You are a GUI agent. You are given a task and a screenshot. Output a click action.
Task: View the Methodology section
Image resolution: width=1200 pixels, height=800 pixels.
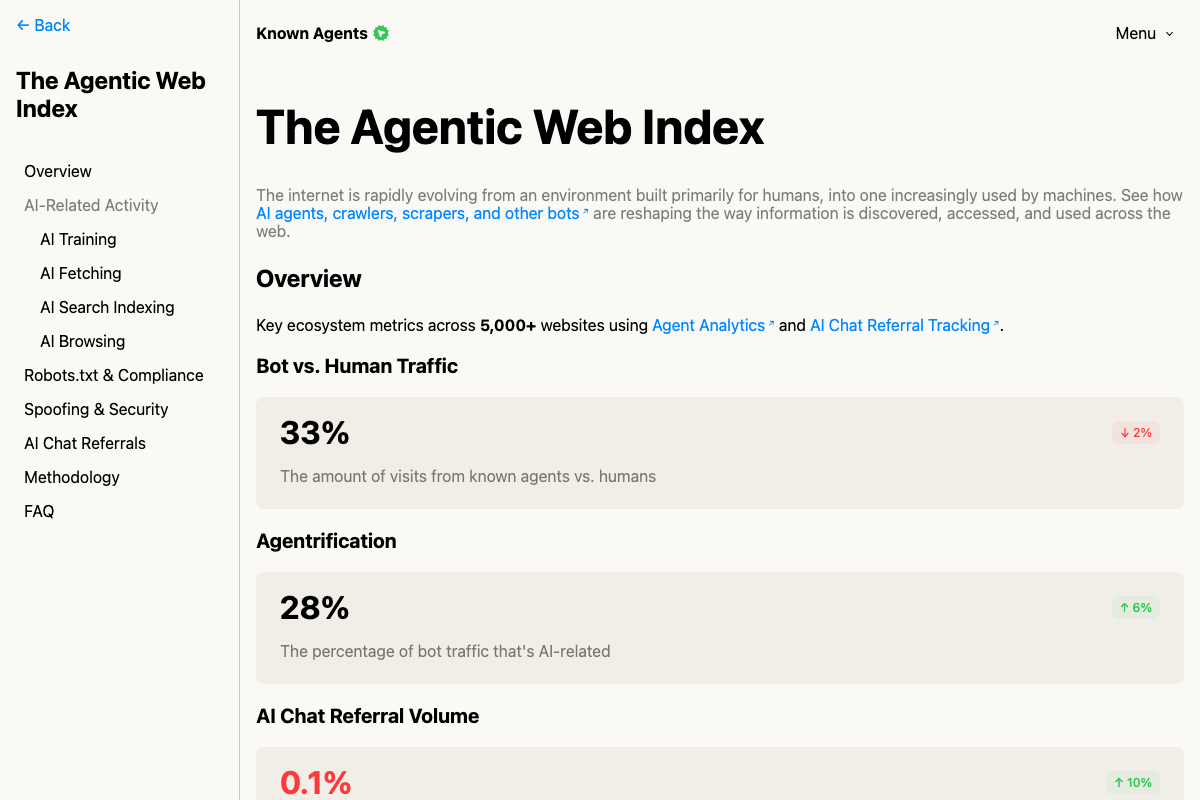[x=72, y=477]
